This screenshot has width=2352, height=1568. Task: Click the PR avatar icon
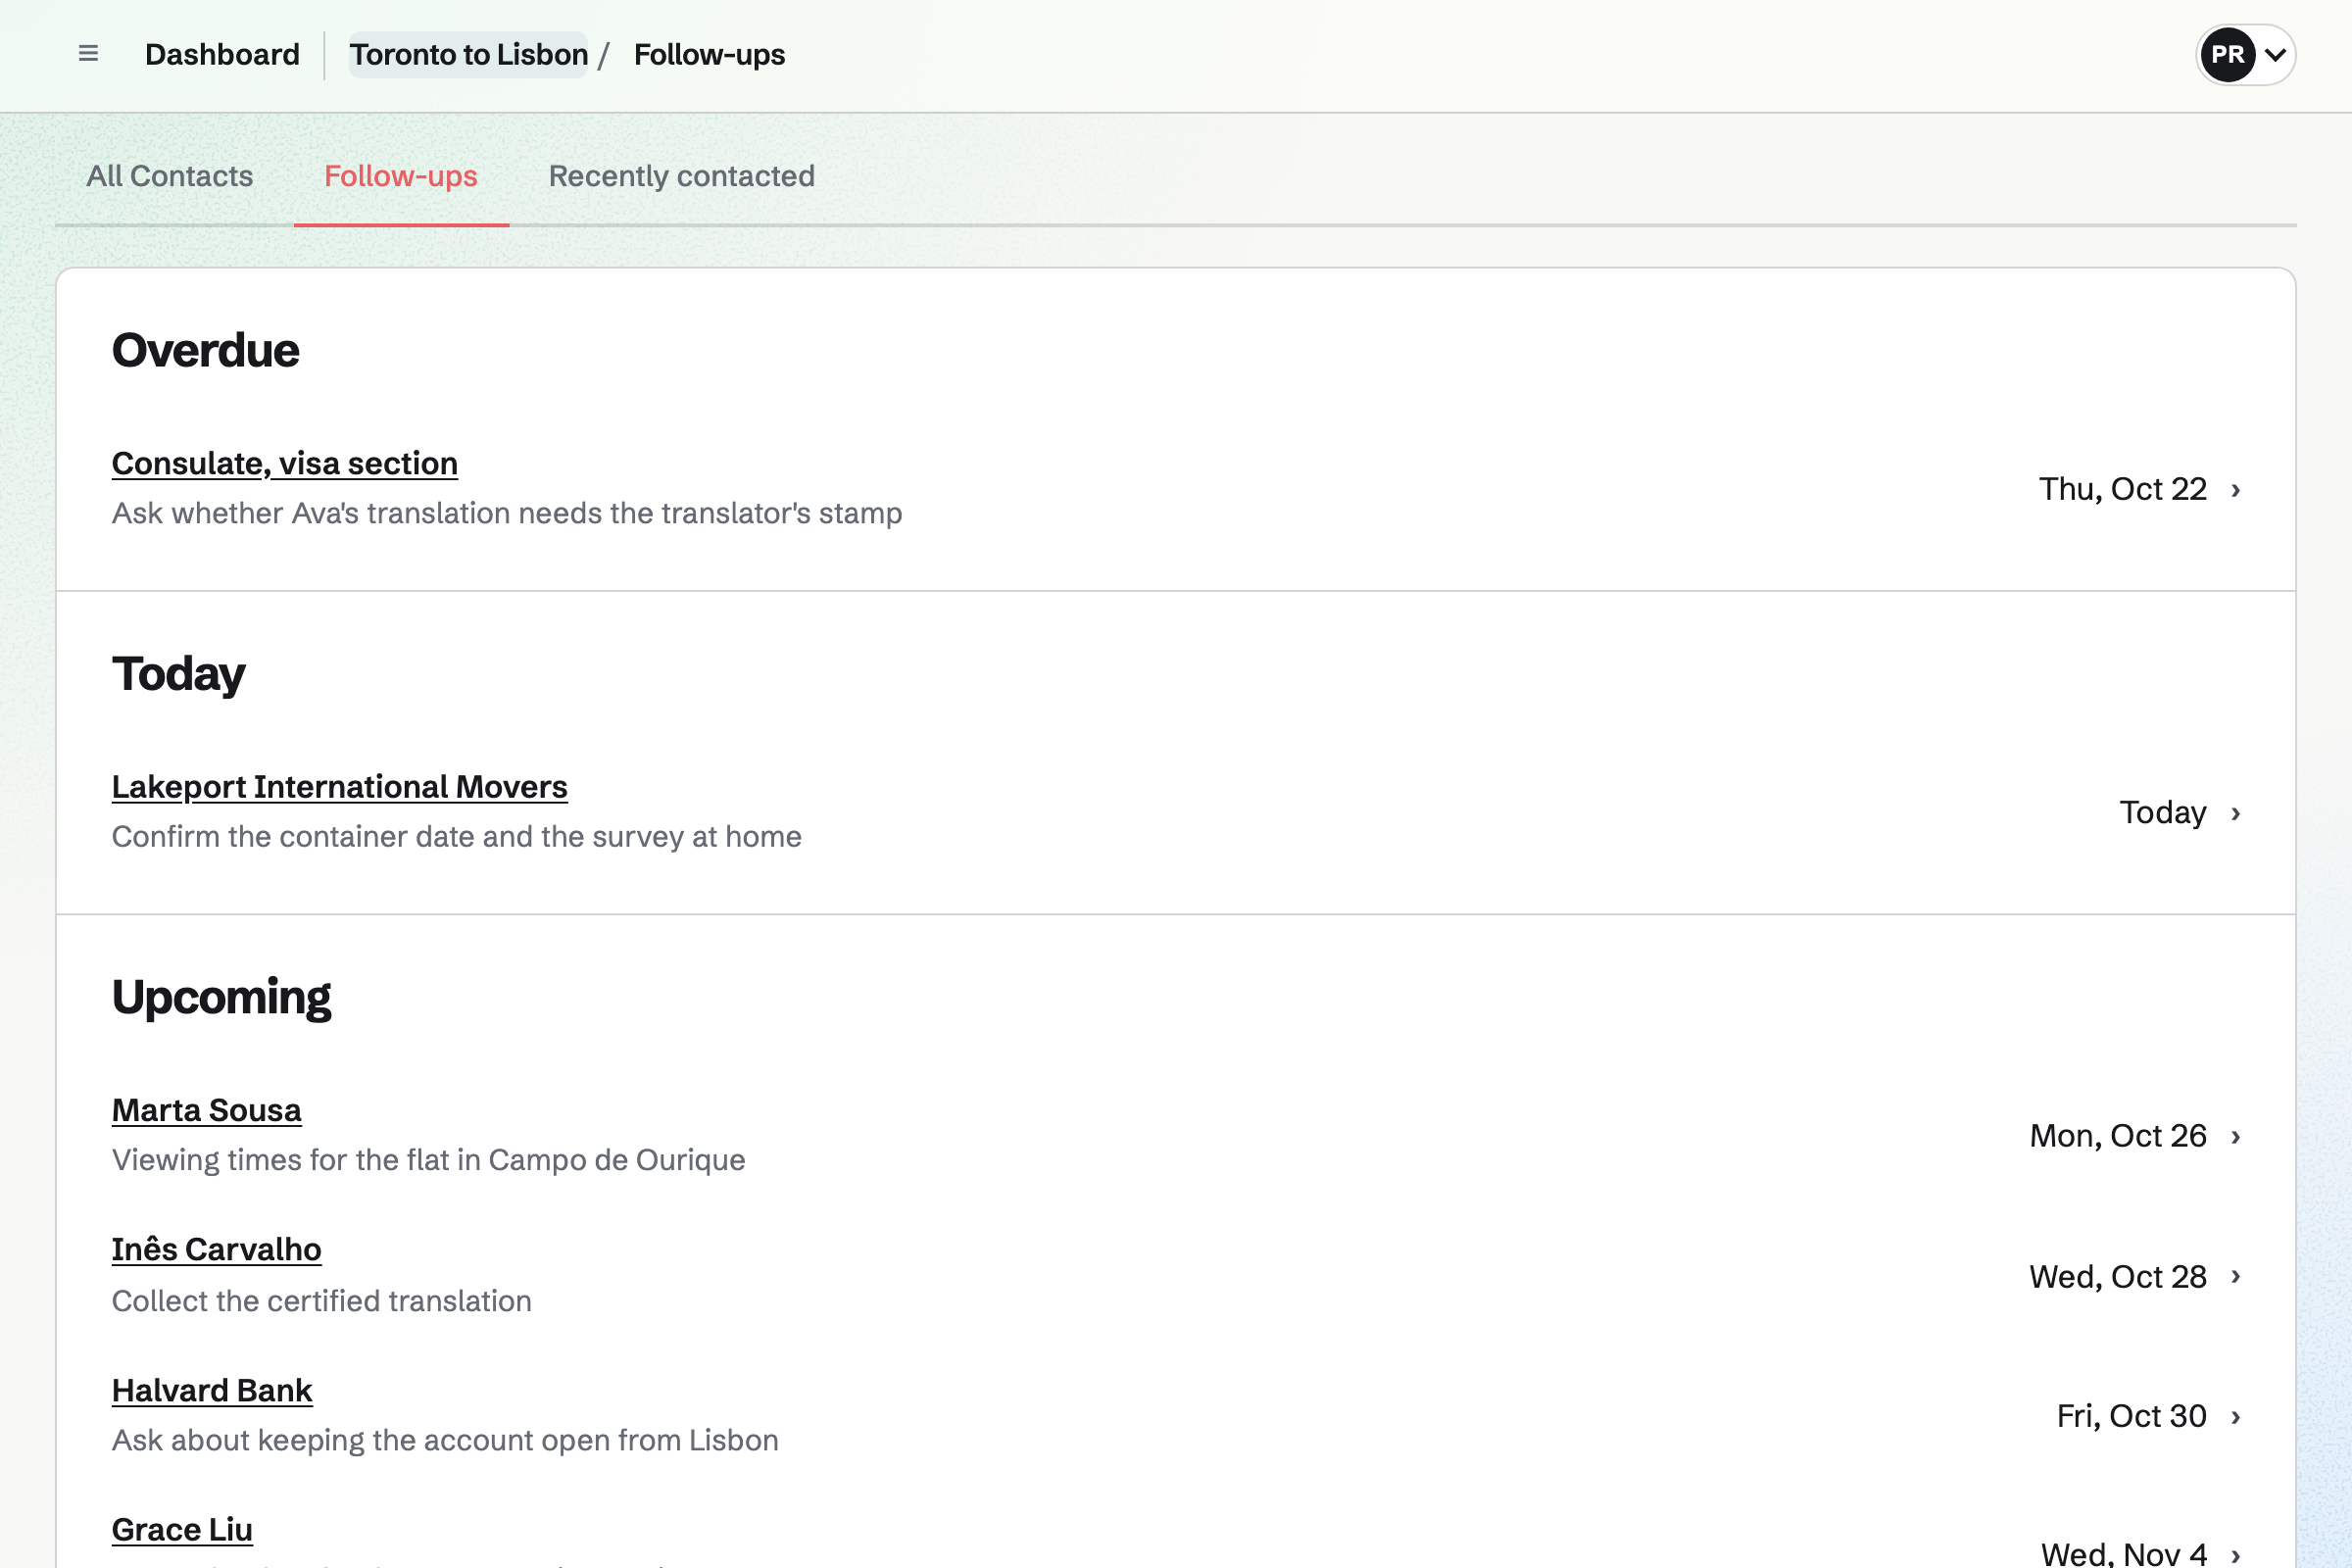click(2227, 55)
